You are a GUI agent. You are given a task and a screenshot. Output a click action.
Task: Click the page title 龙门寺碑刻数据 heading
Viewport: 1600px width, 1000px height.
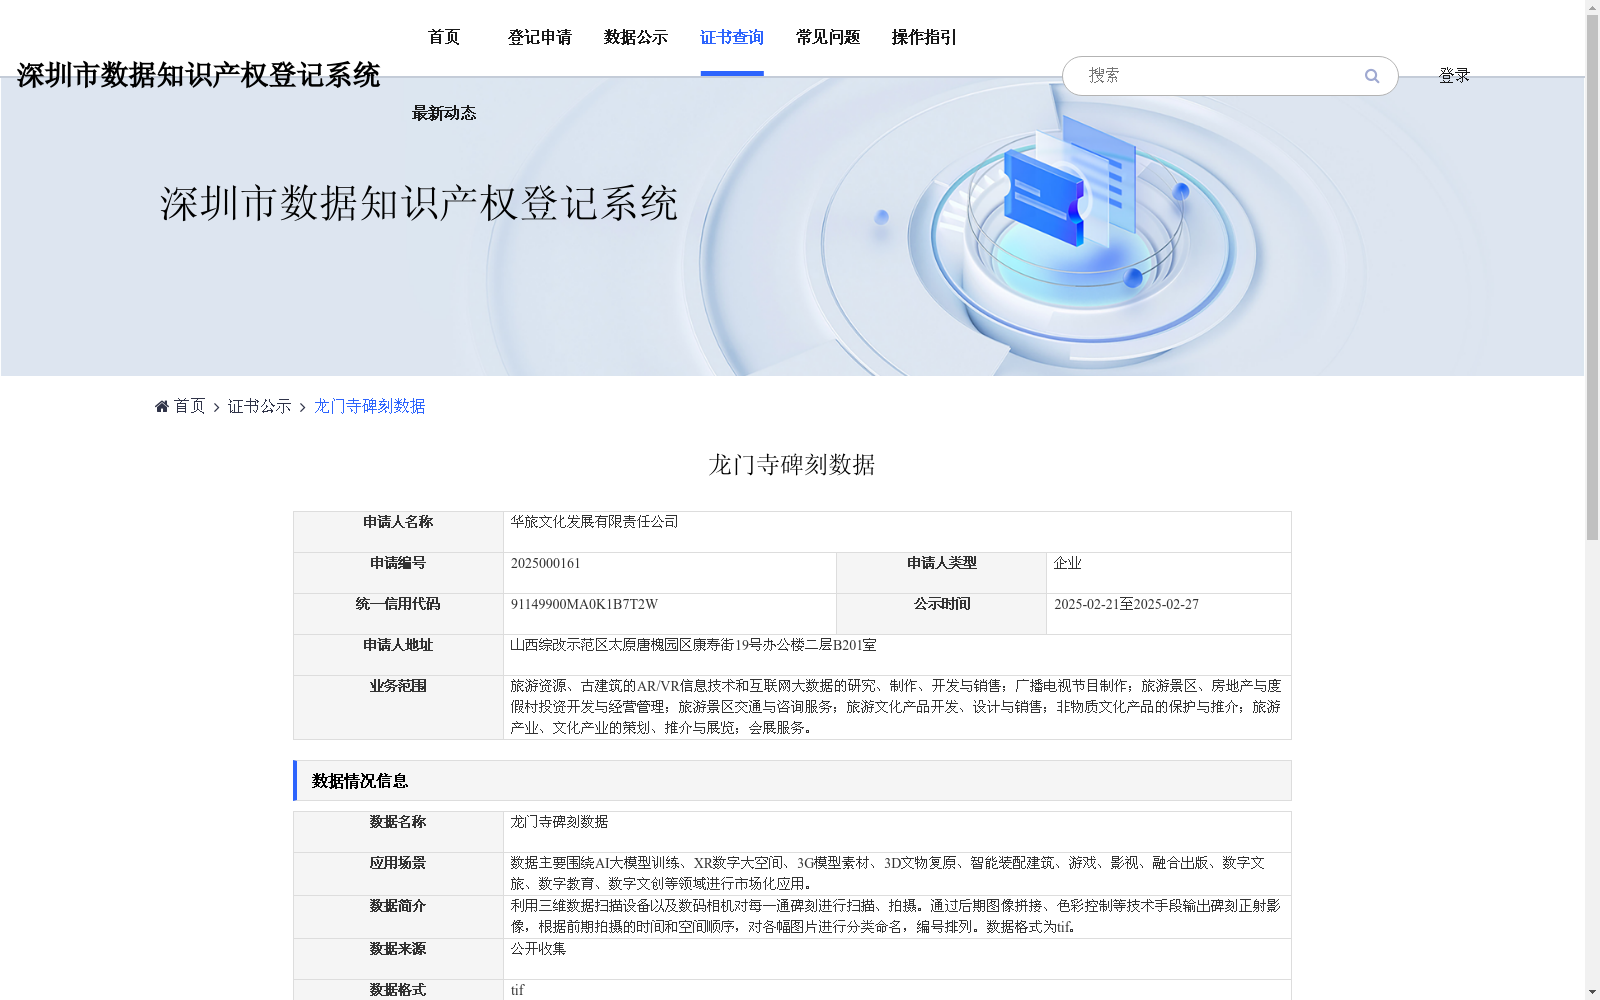click(792, 465)
